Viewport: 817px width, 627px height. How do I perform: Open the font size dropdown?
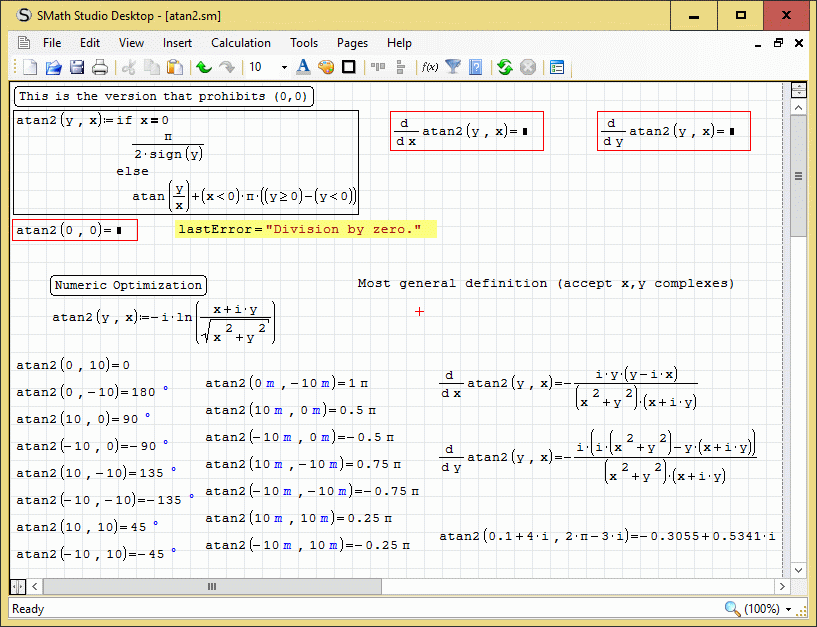pos(282,67)
